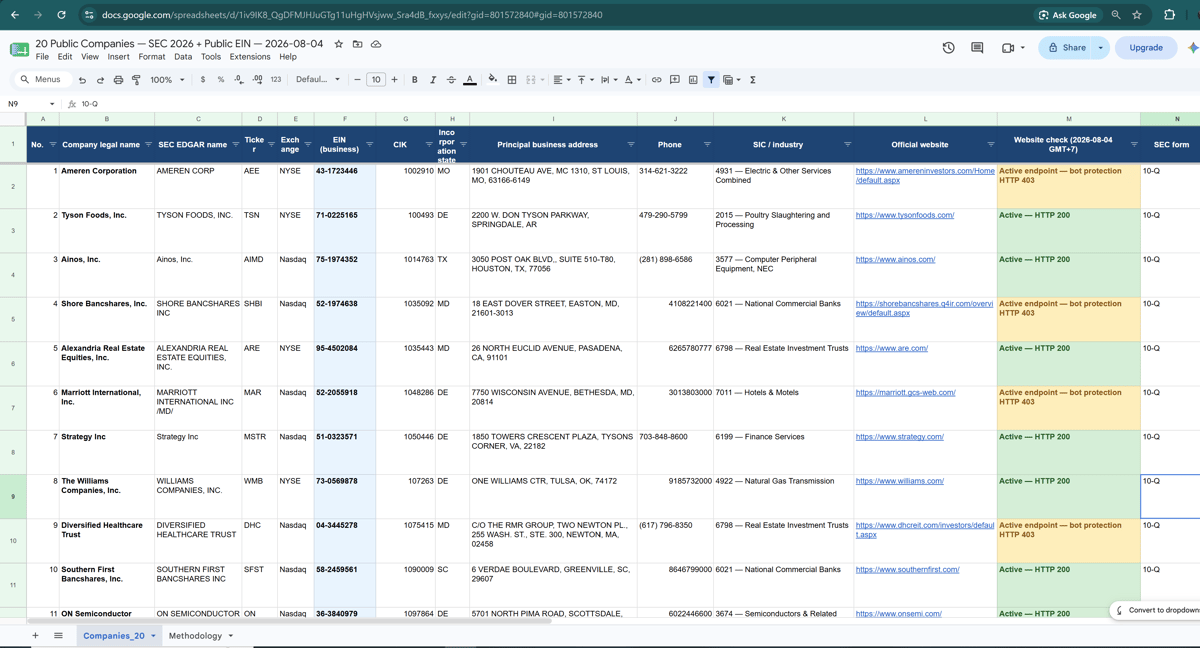Open the text wrapping dropdown
Screen dimensions: 1200x648
click(608, 80)
